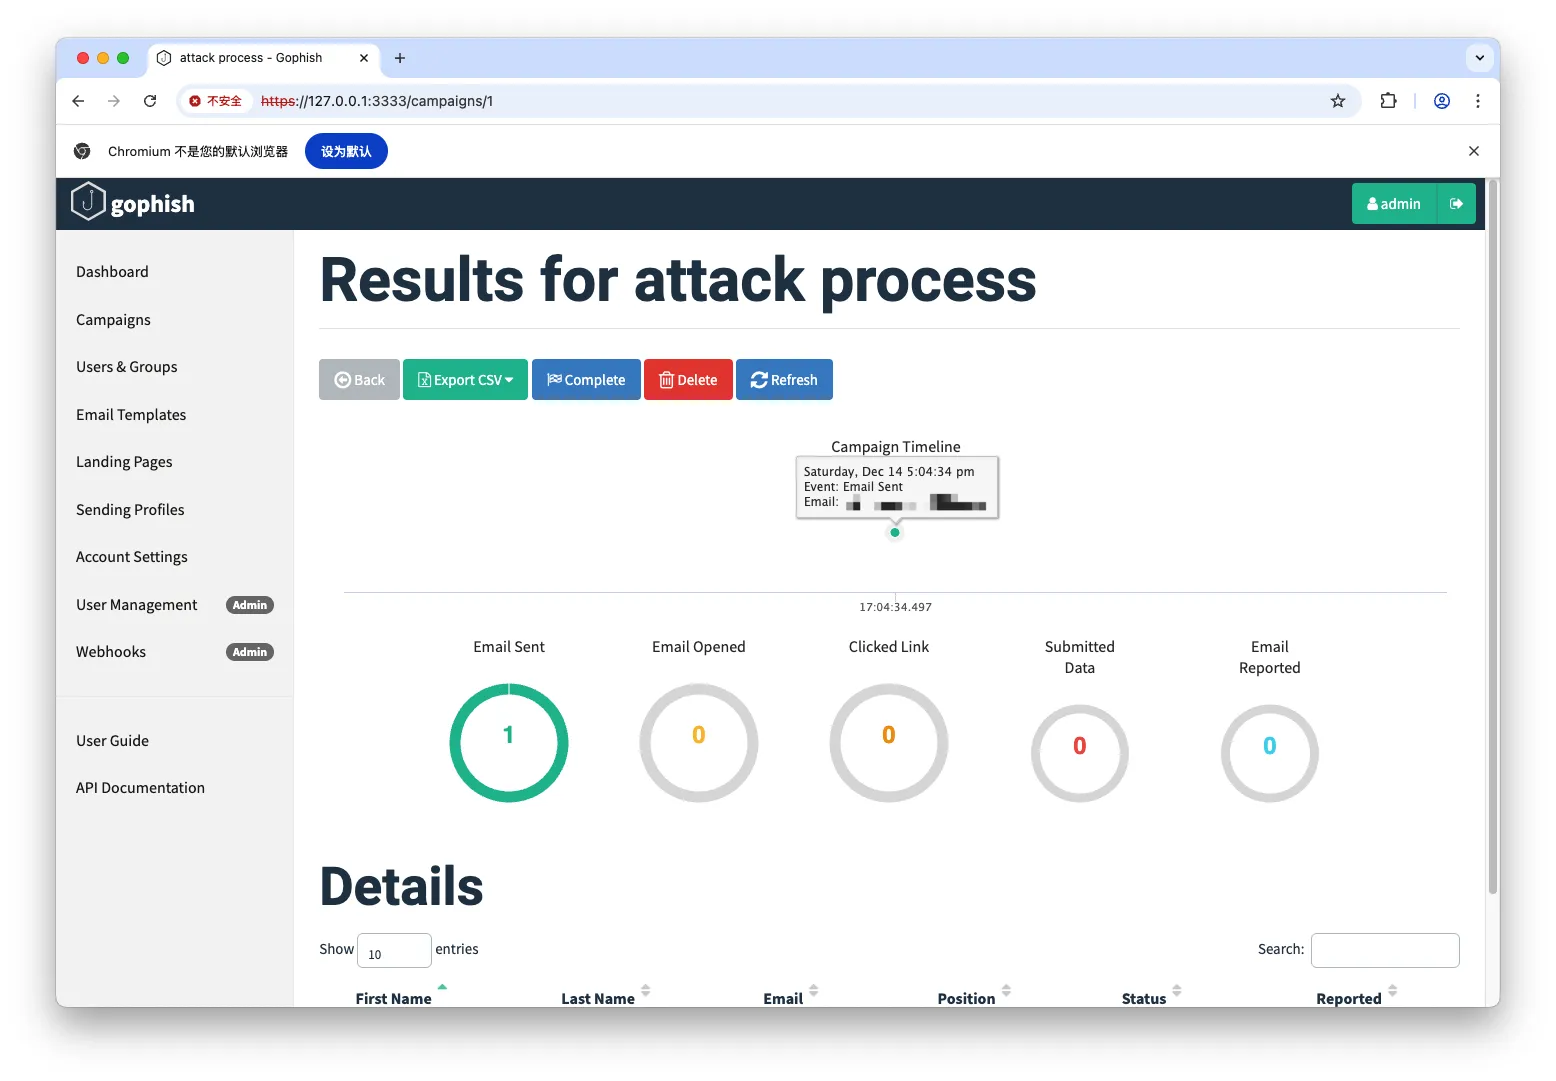Expand the Export CSV dropdown
The width and height of the screenshot is (1556, 1081).
465,380
